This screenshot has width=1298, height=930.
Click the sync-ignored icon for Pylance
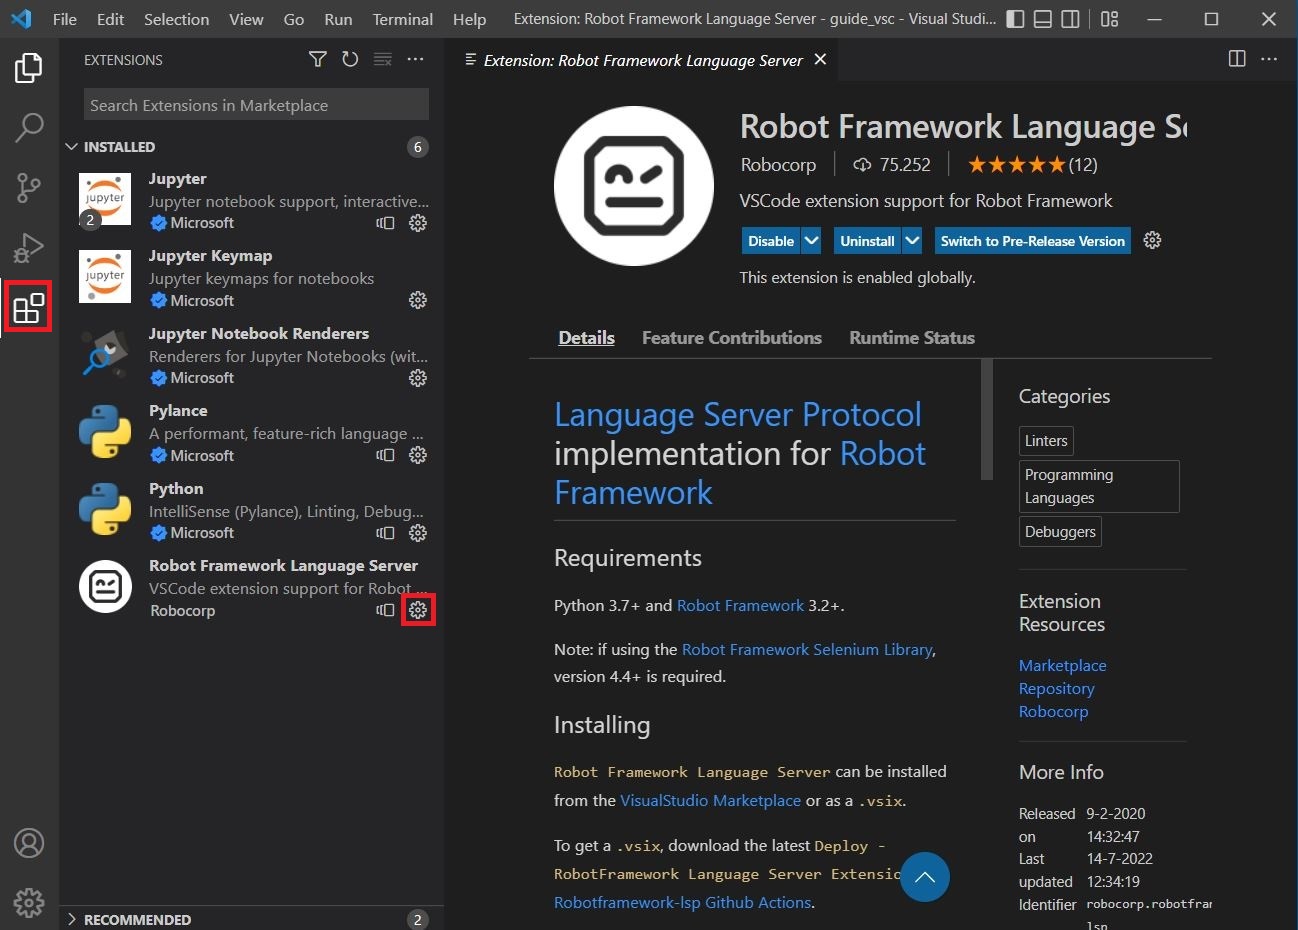click(x=385, y=455)
